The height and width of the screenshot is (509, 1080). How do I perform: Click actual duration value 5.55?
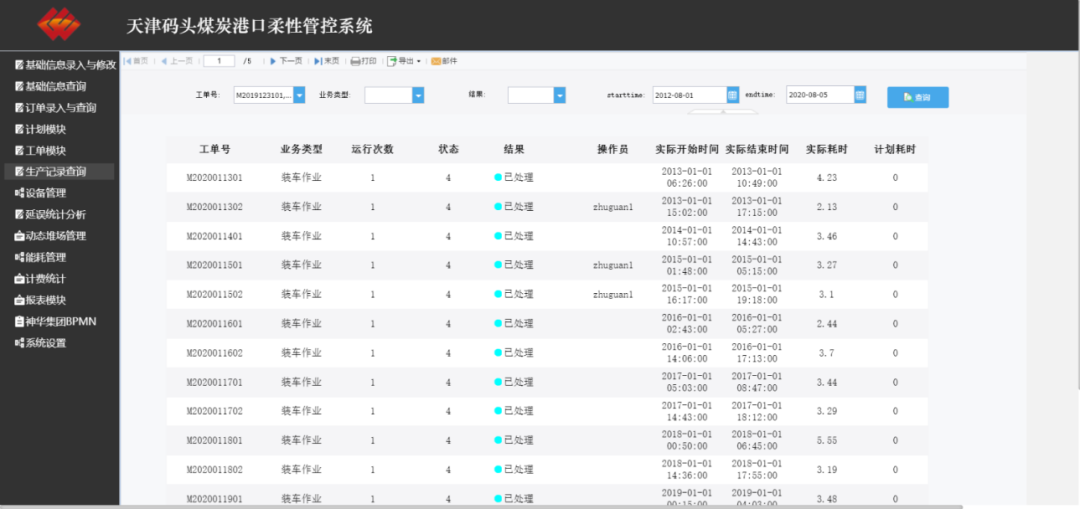click(827, 440)
